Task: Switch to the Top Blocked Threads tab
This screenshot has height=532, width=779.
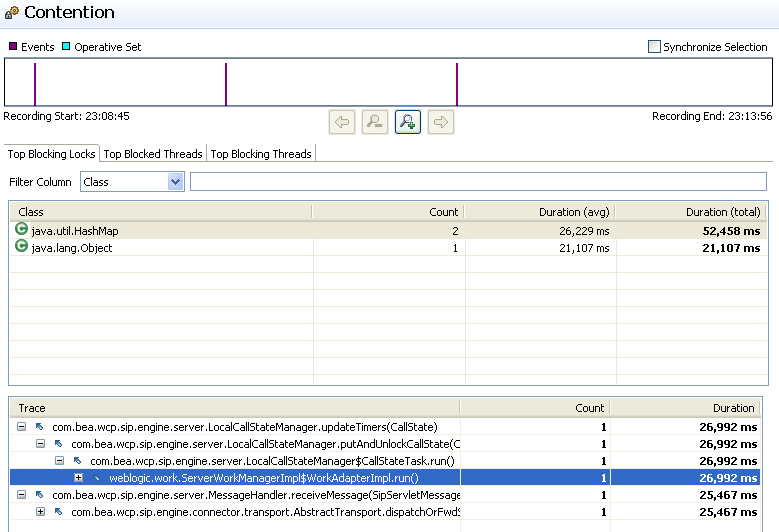Action: 153,154
